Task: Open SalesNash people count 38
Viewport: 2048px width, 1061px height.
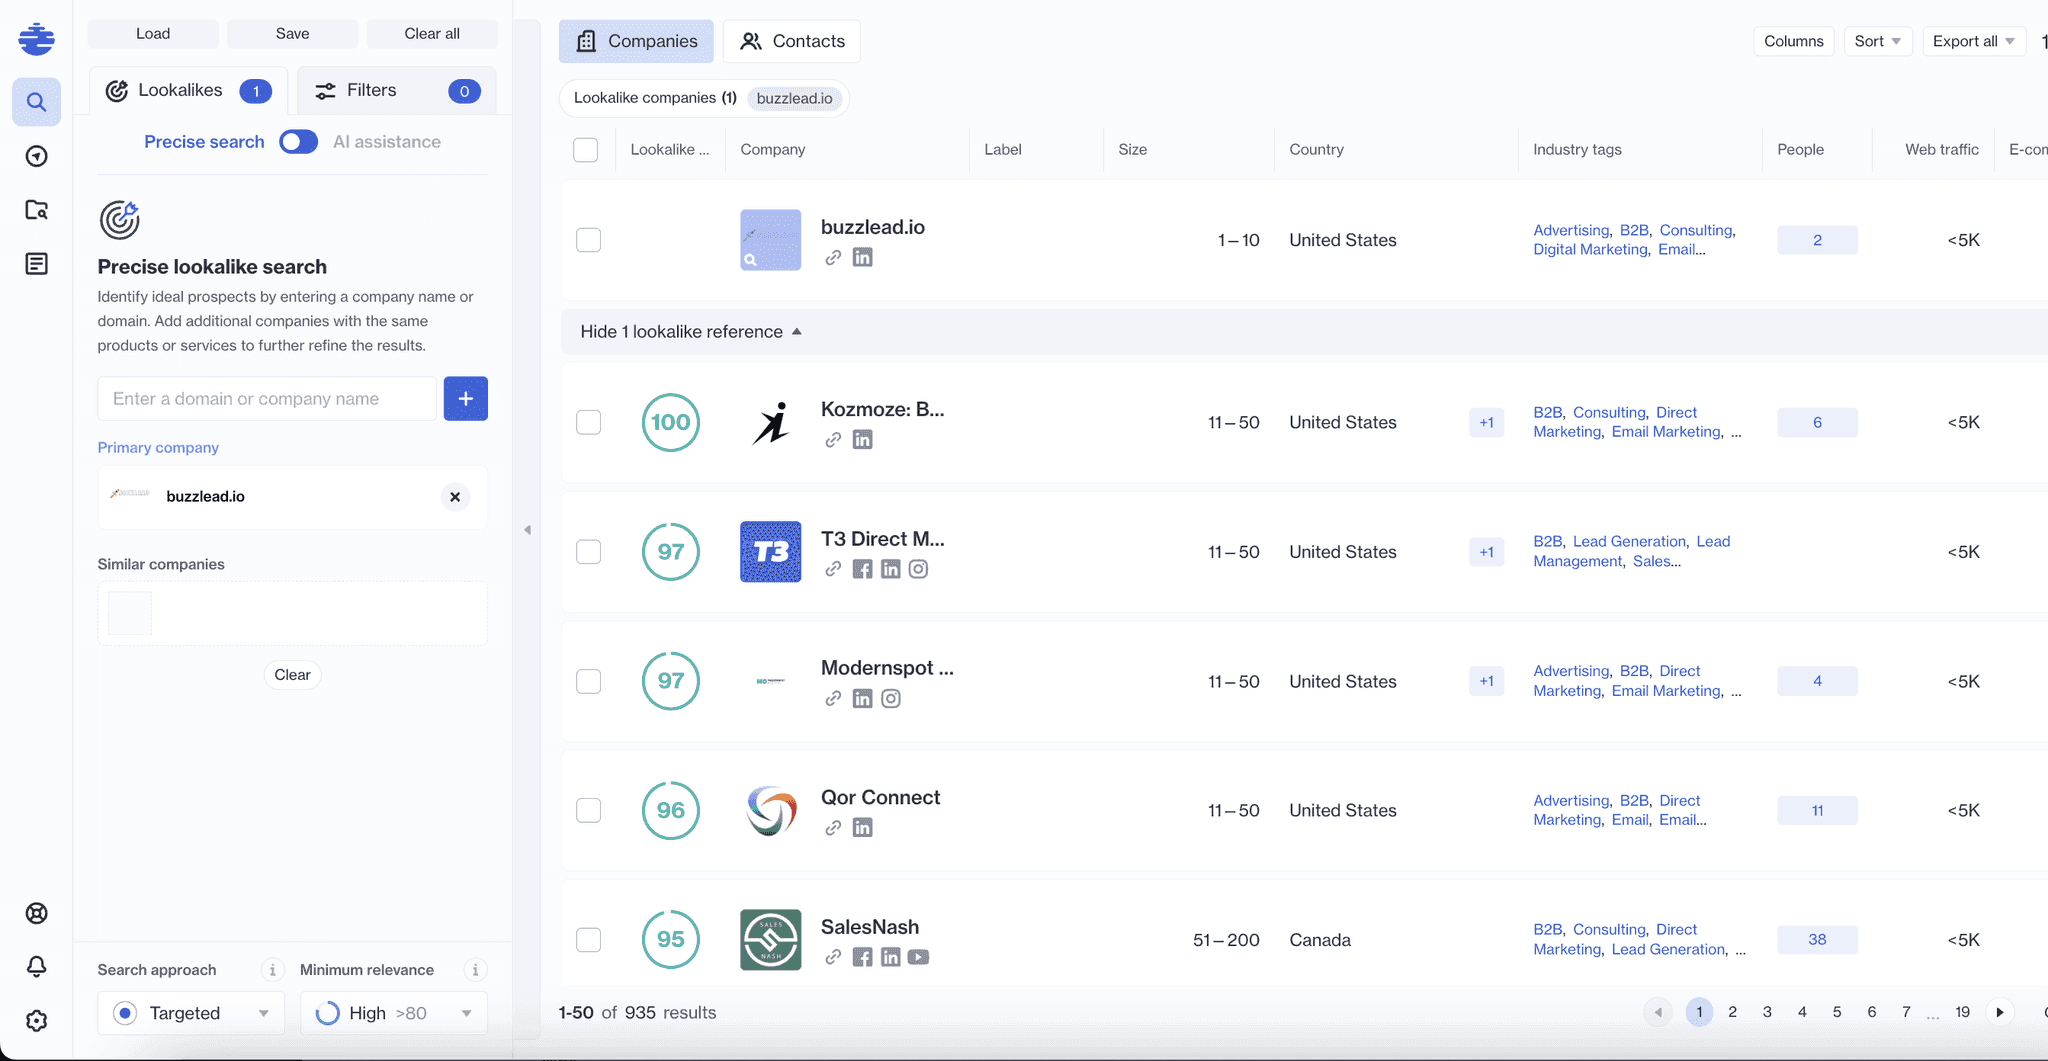Action: coord(1818,940)
